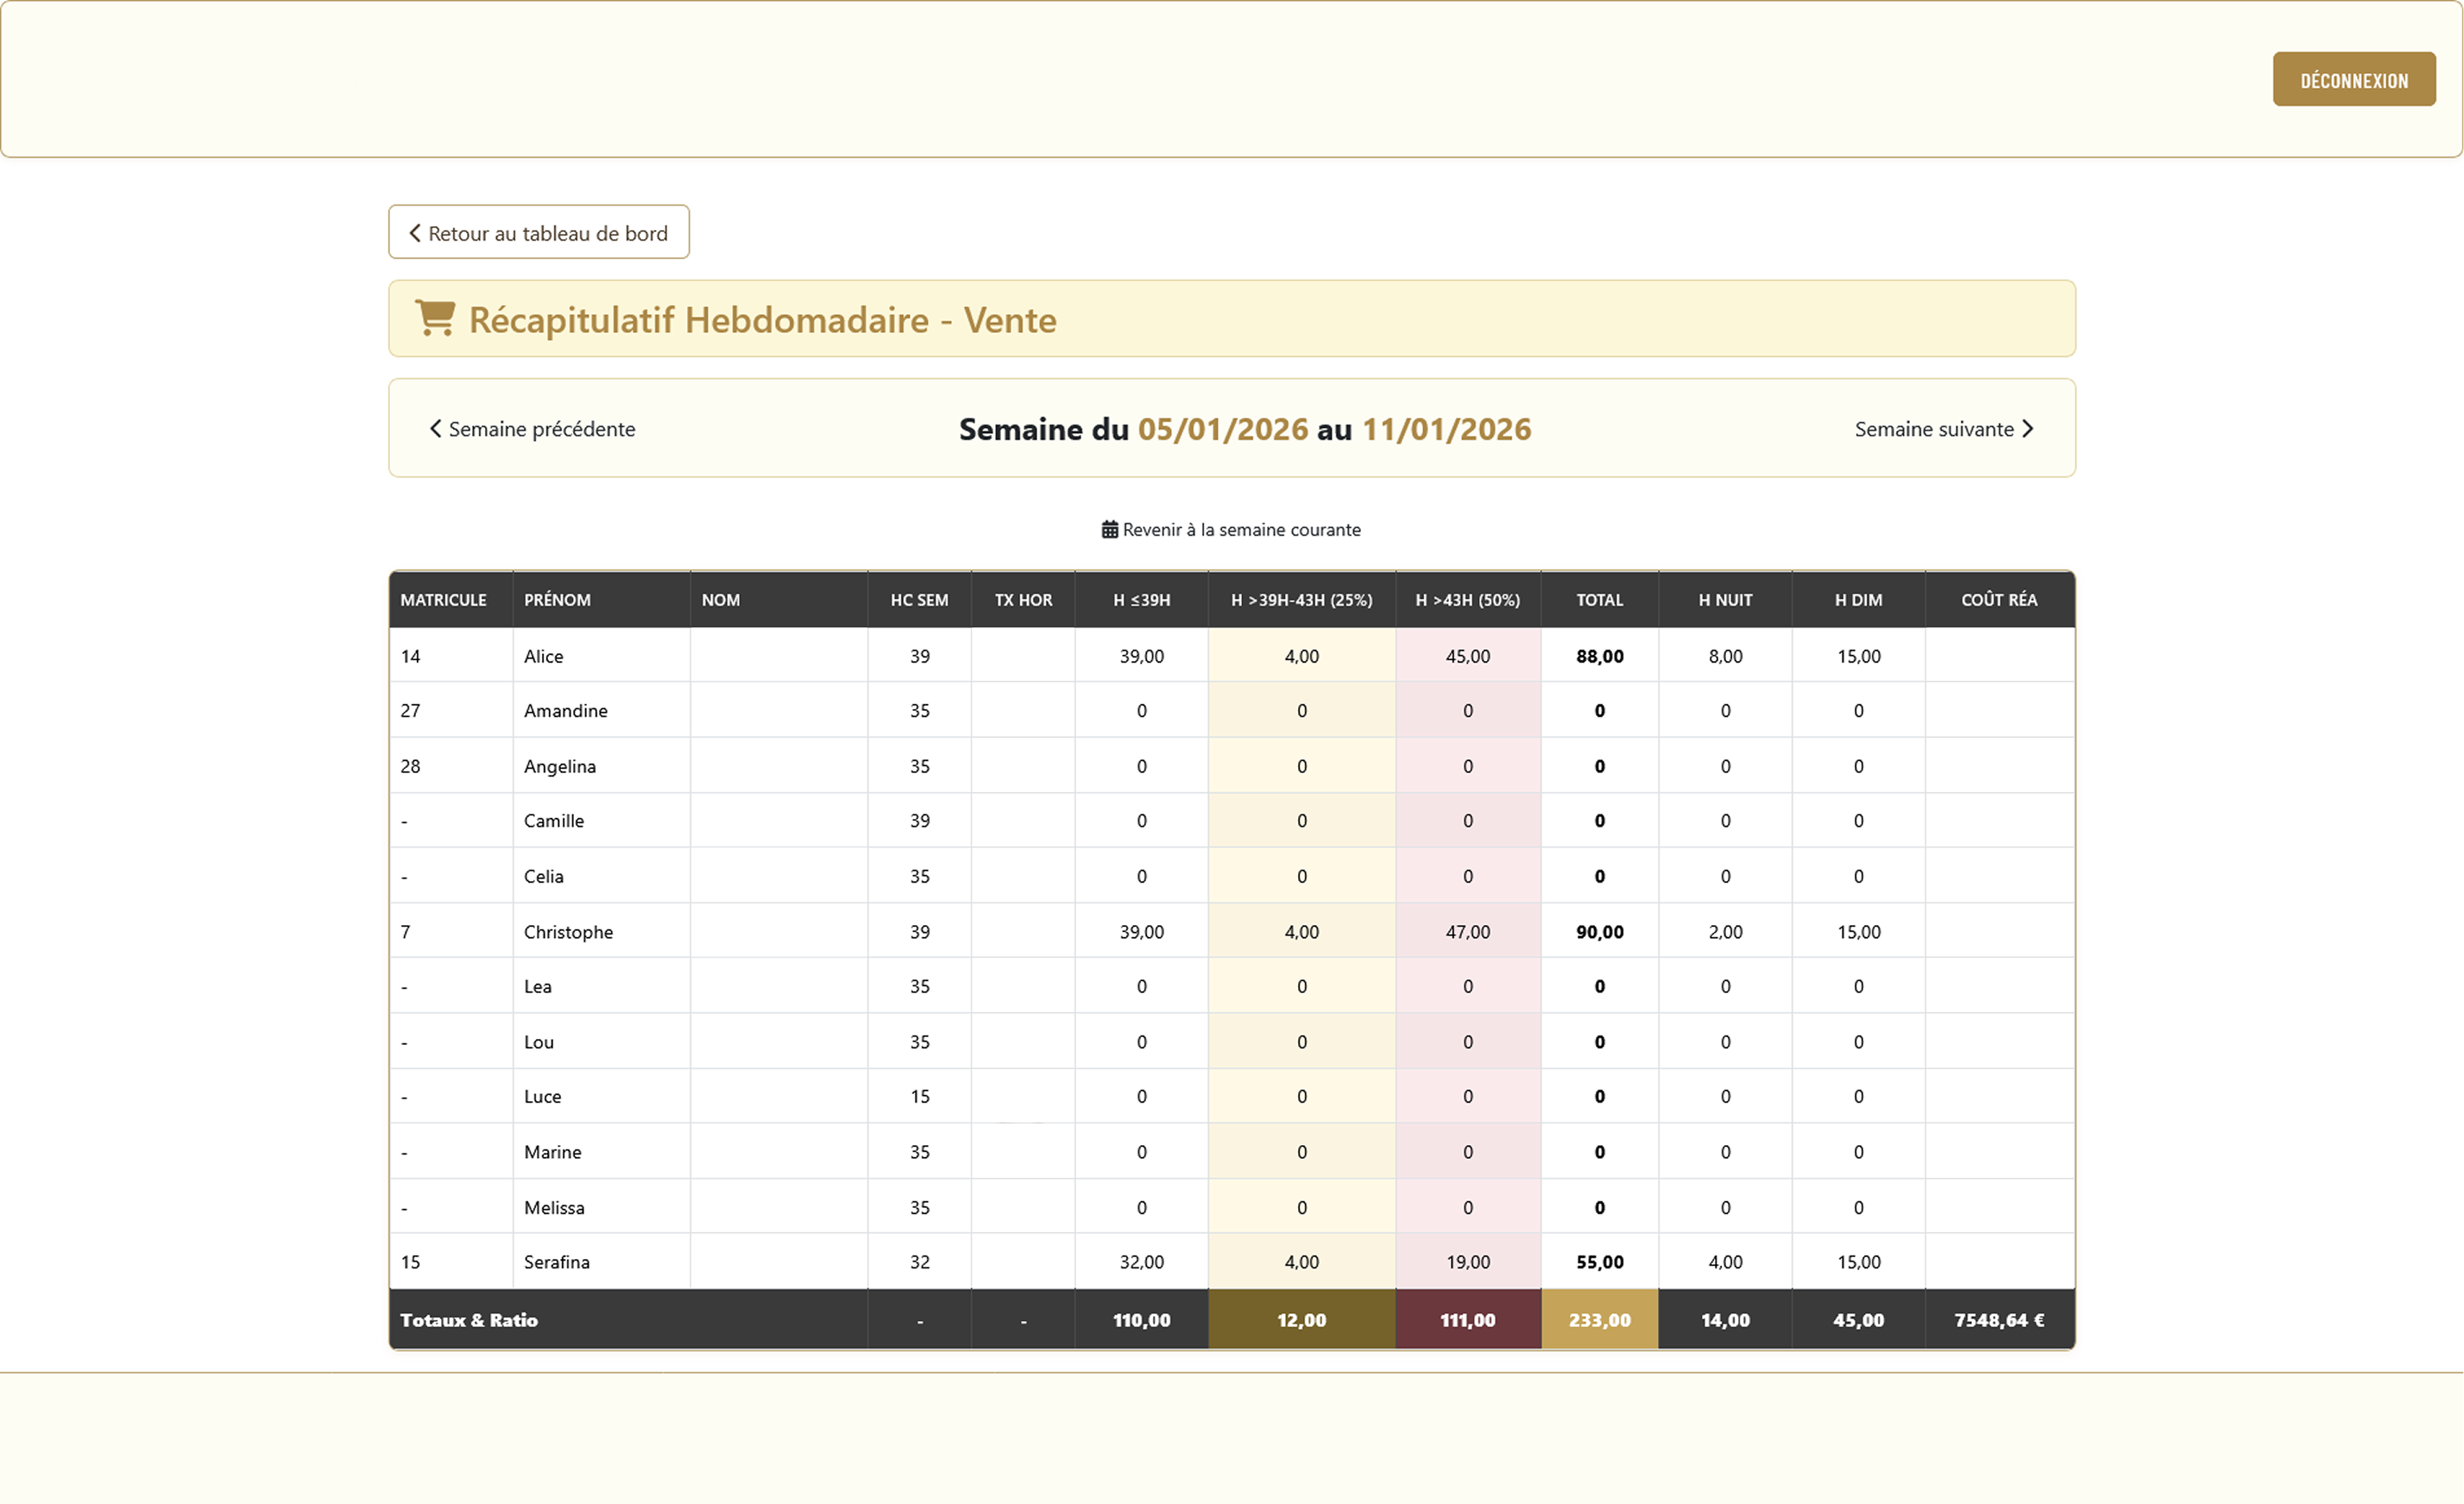This screenshot has width=2464, height=1504.
Task: Click the 14,00 night total cell
Action: [1725, 1320]
